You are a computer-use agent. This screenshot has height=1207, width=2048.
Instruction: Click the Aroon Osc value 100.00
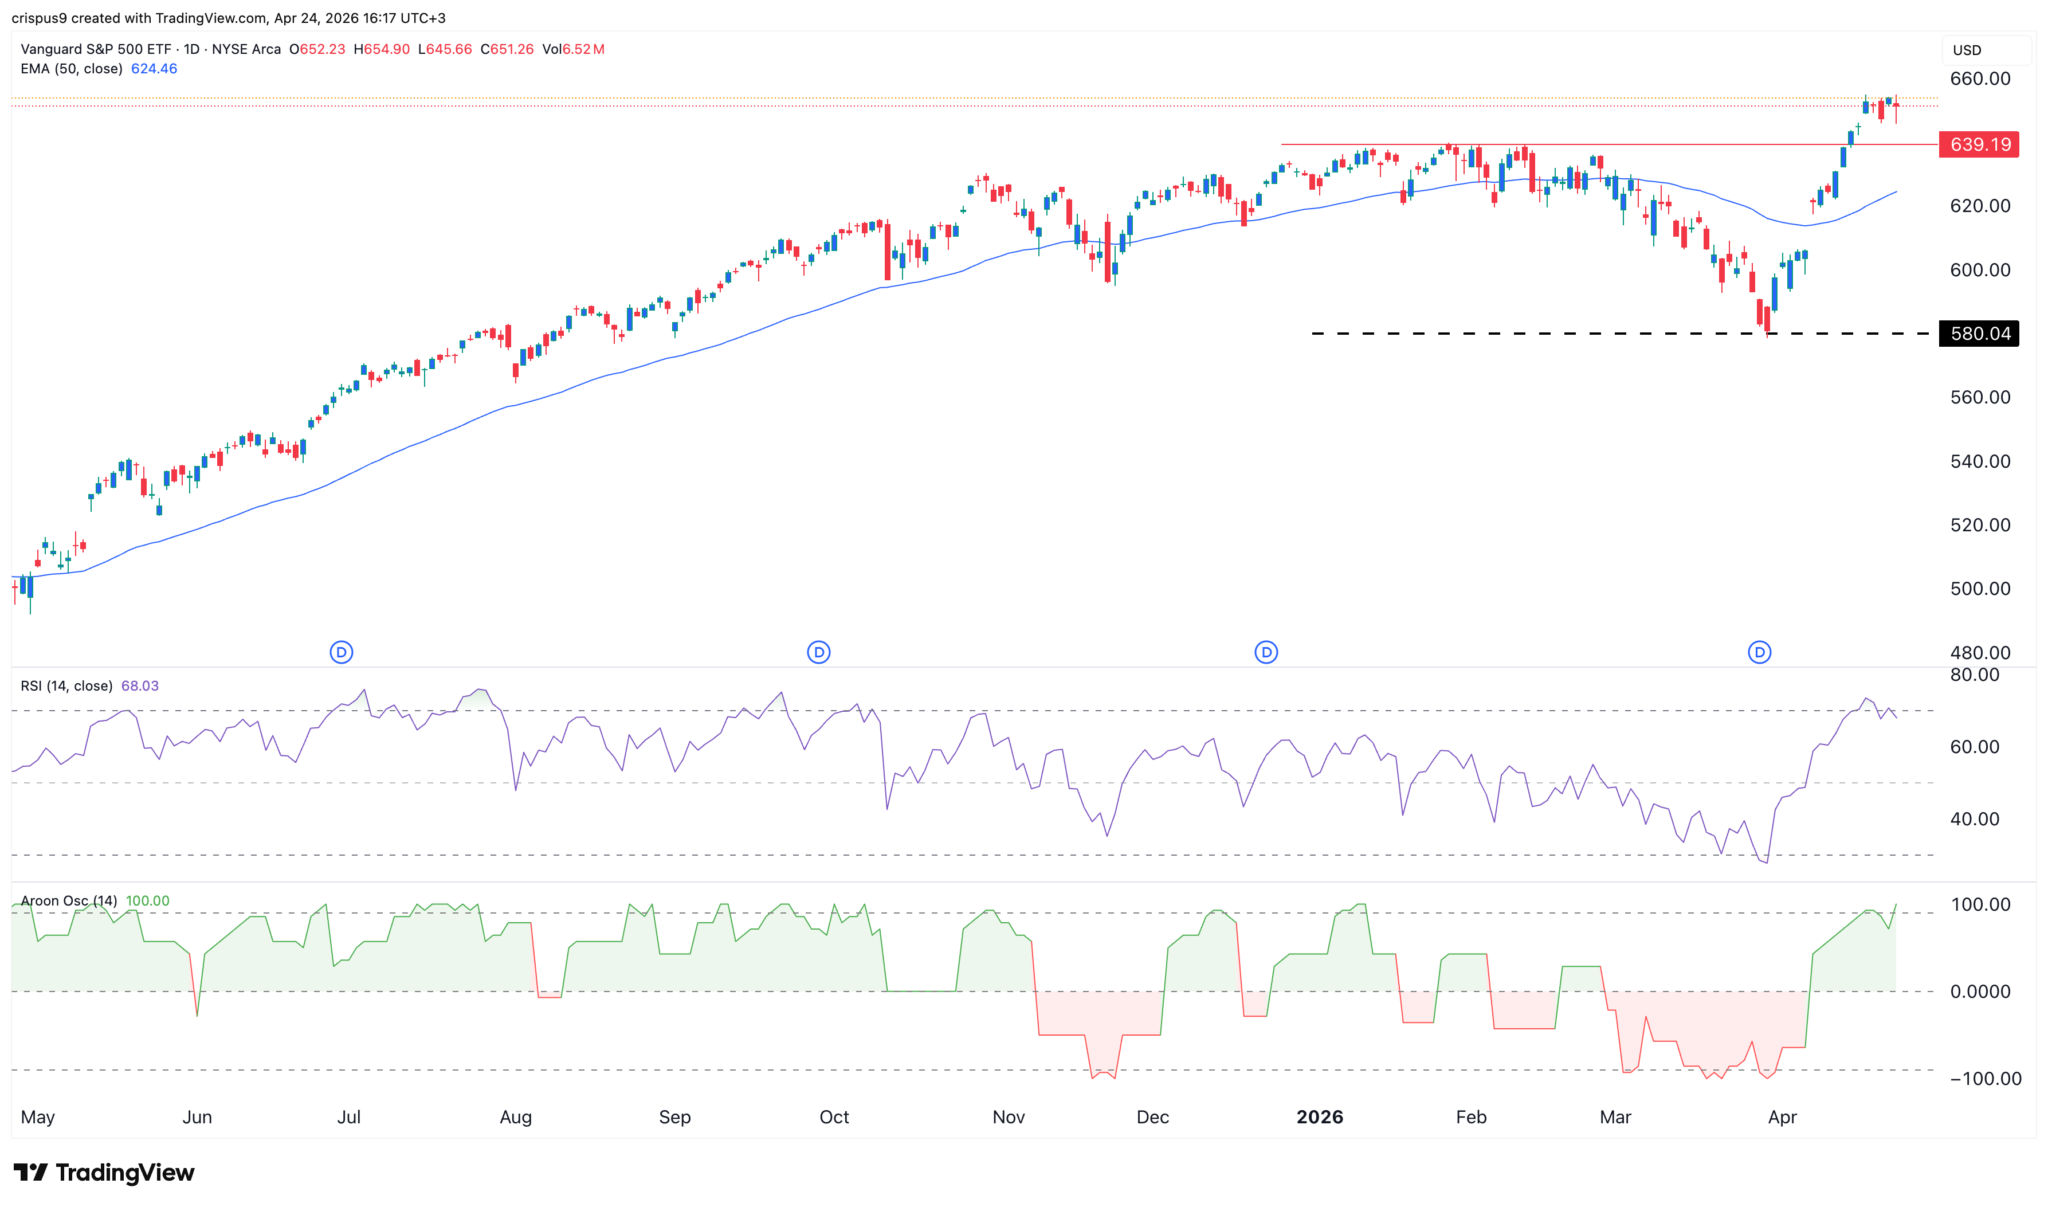pyautogui.click(x=148, y=900)
